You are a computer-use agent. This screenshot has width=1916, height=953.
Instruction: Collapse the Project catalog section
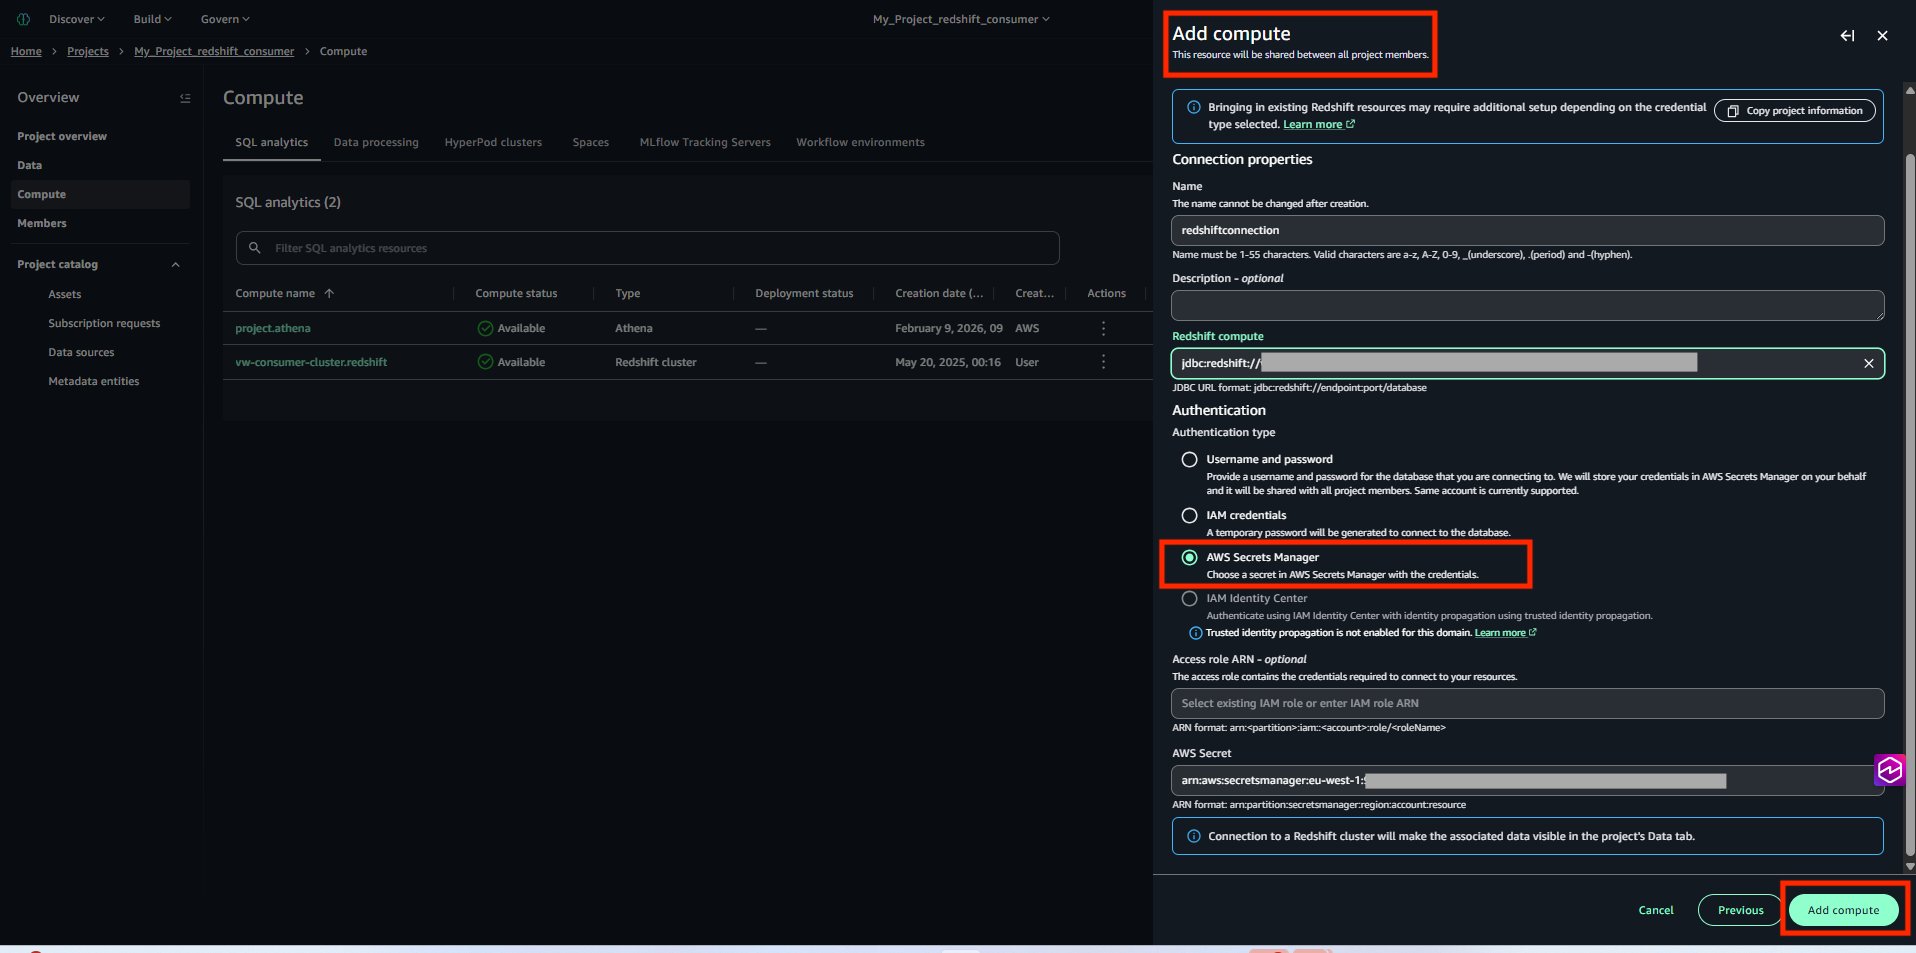176,265
